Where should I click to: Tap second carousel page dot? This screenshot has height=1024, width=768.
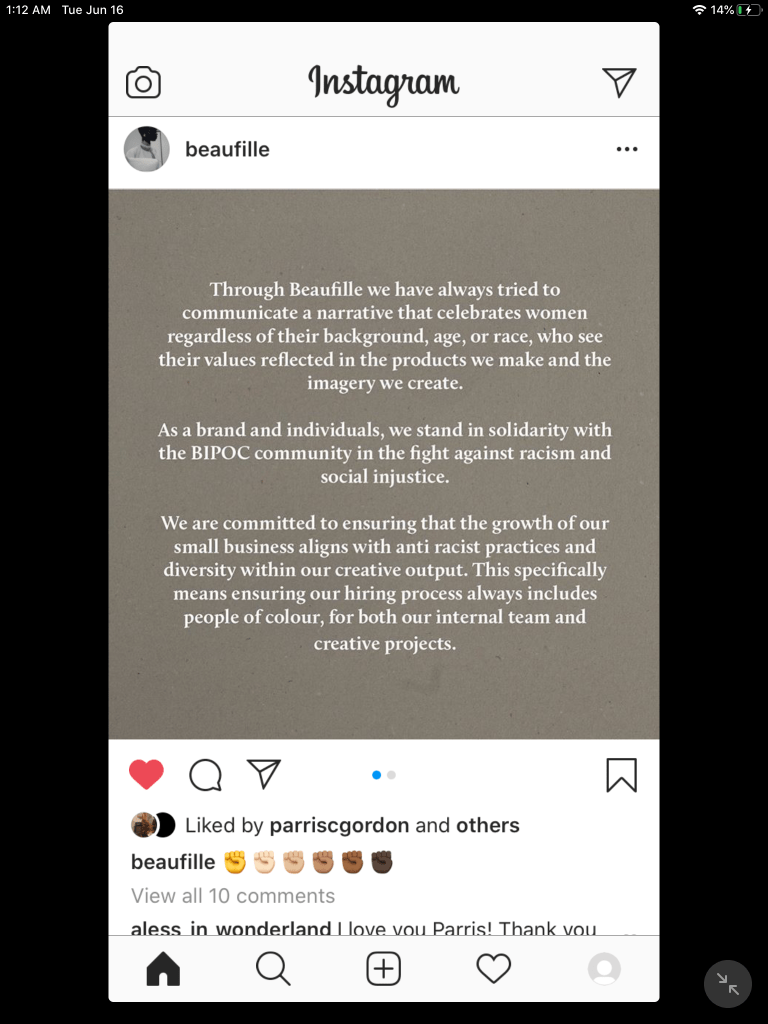(x=391, y=775)
